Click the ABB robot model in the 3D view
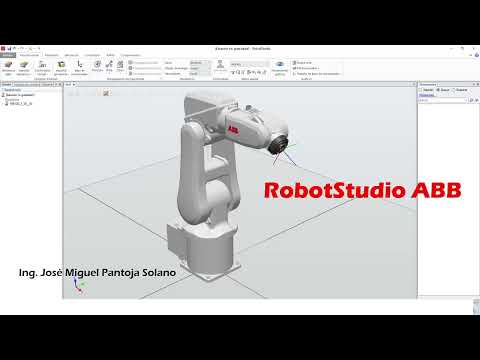Viewport: 480px width, 360px height. pyautogui.click(x=213, y=187)
